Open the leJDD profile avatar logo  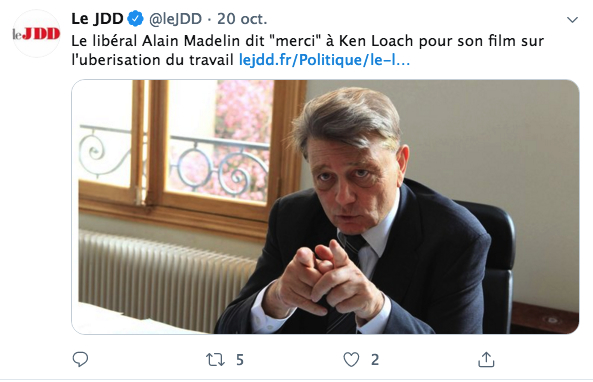pos(36,34)
